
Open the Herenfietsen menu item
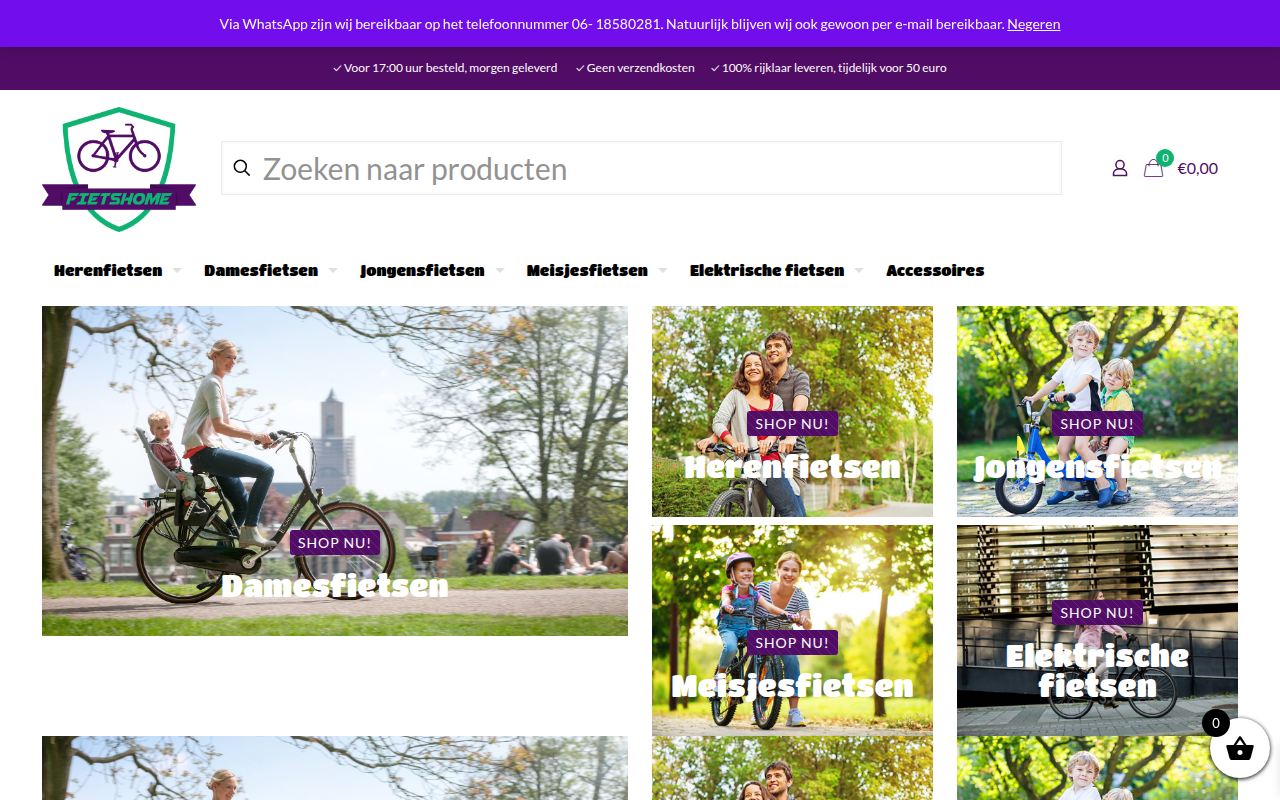click(x=108, y=270)
